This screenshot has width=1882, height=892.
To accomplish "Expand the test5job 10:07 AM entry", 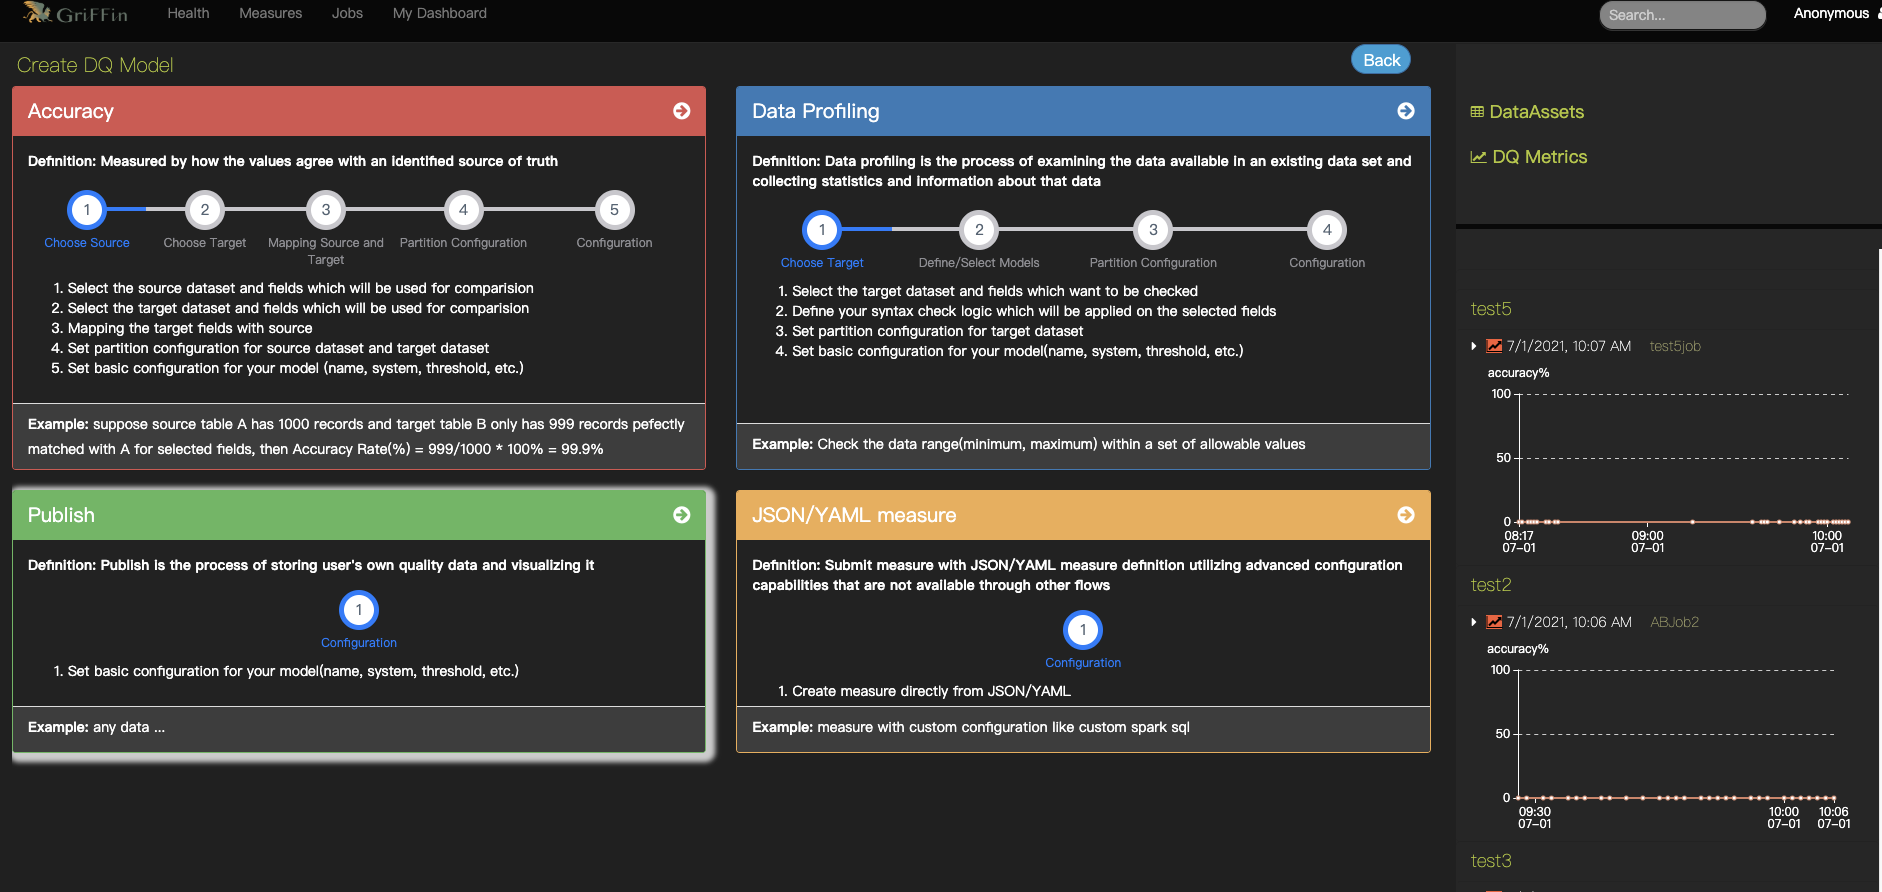I will click(1474, 346).
